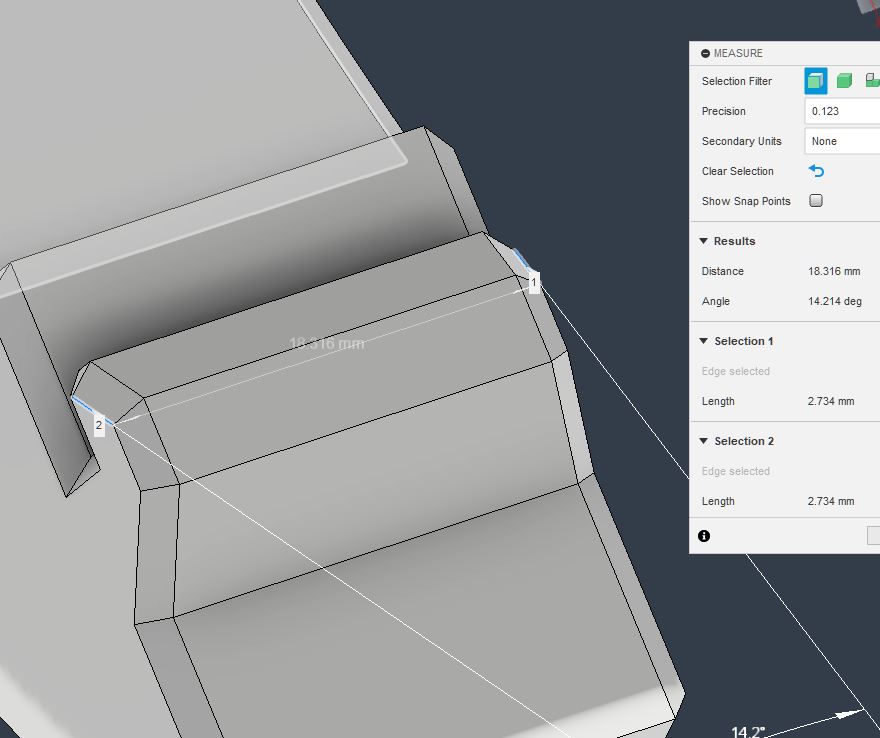Click the Selection 1 Length value
The image size is (880, 738).
pos(831,401)
